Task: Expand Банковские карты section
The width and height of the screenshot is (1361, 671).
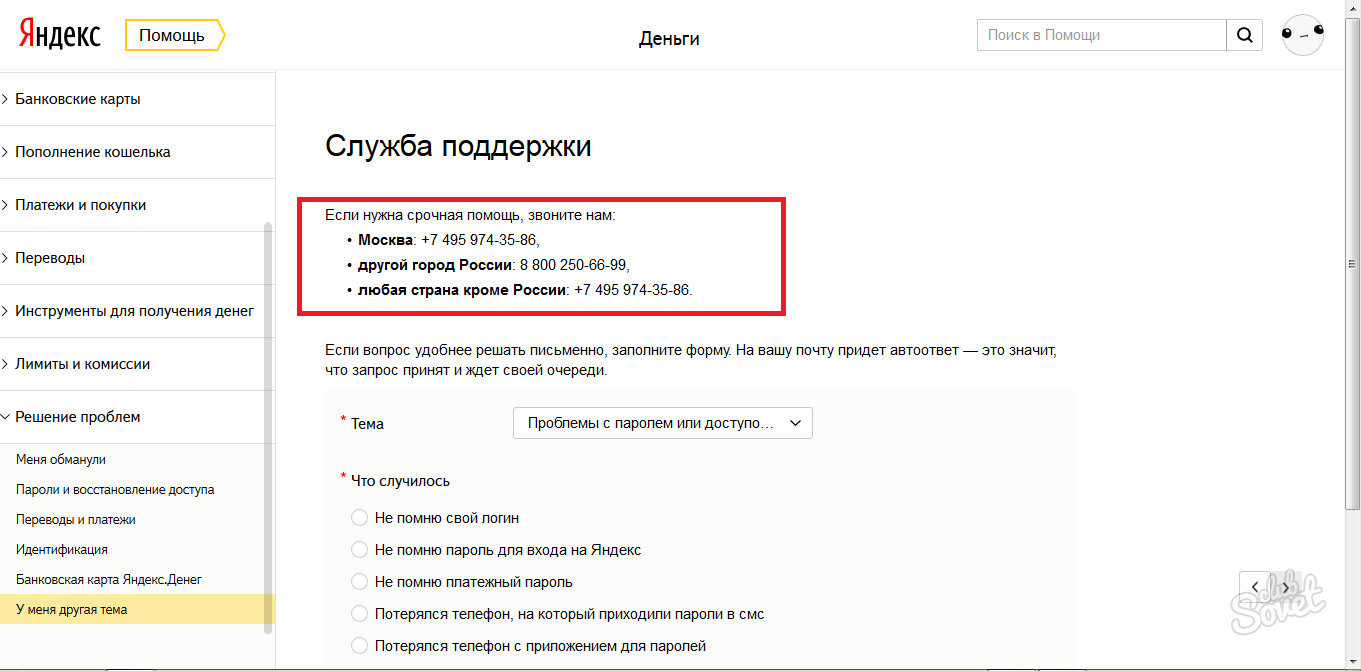Action: [x=137, y=99]
